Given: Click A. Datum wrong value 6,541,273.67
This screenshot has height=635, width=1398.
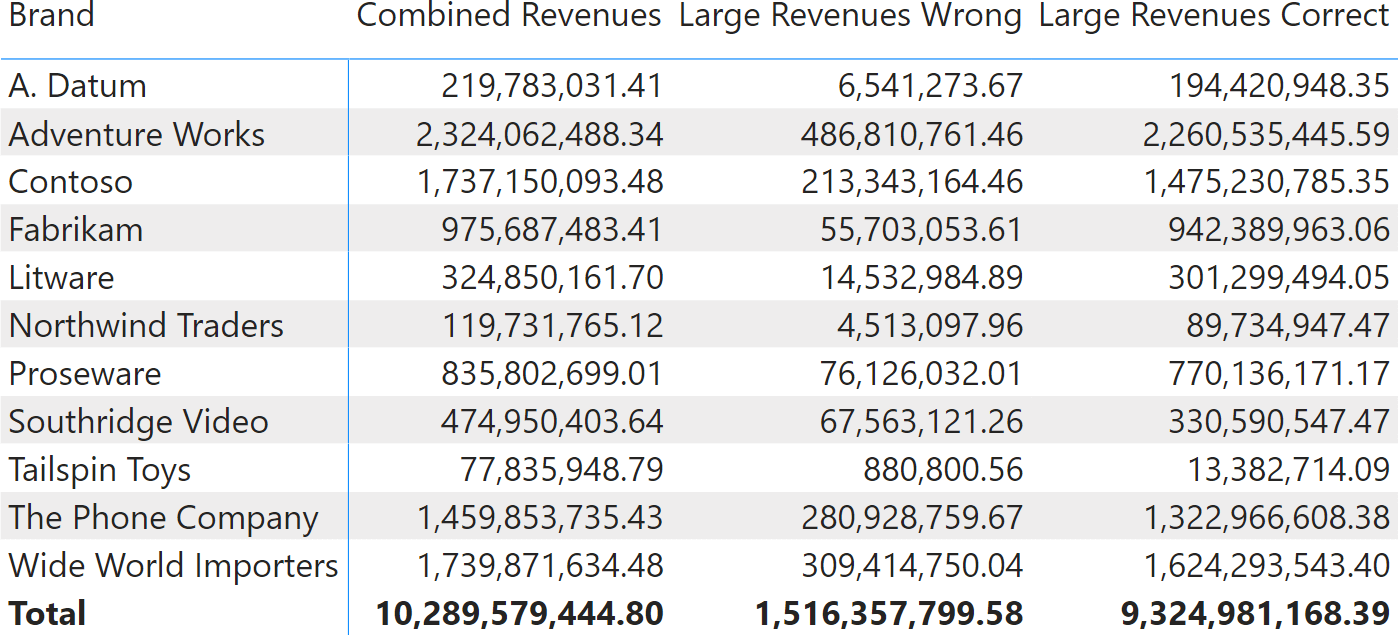Looking at the screenshot, I should click(x=931, y=86).
